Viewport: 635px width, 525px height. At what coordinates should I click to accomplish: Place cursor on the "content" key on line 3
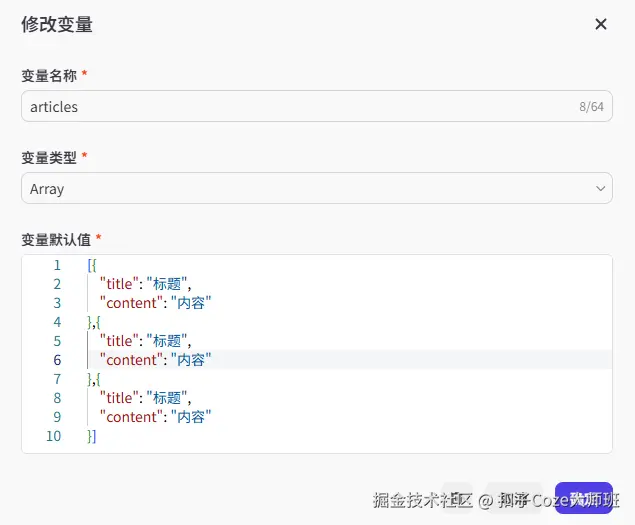[x=130, y=303]
